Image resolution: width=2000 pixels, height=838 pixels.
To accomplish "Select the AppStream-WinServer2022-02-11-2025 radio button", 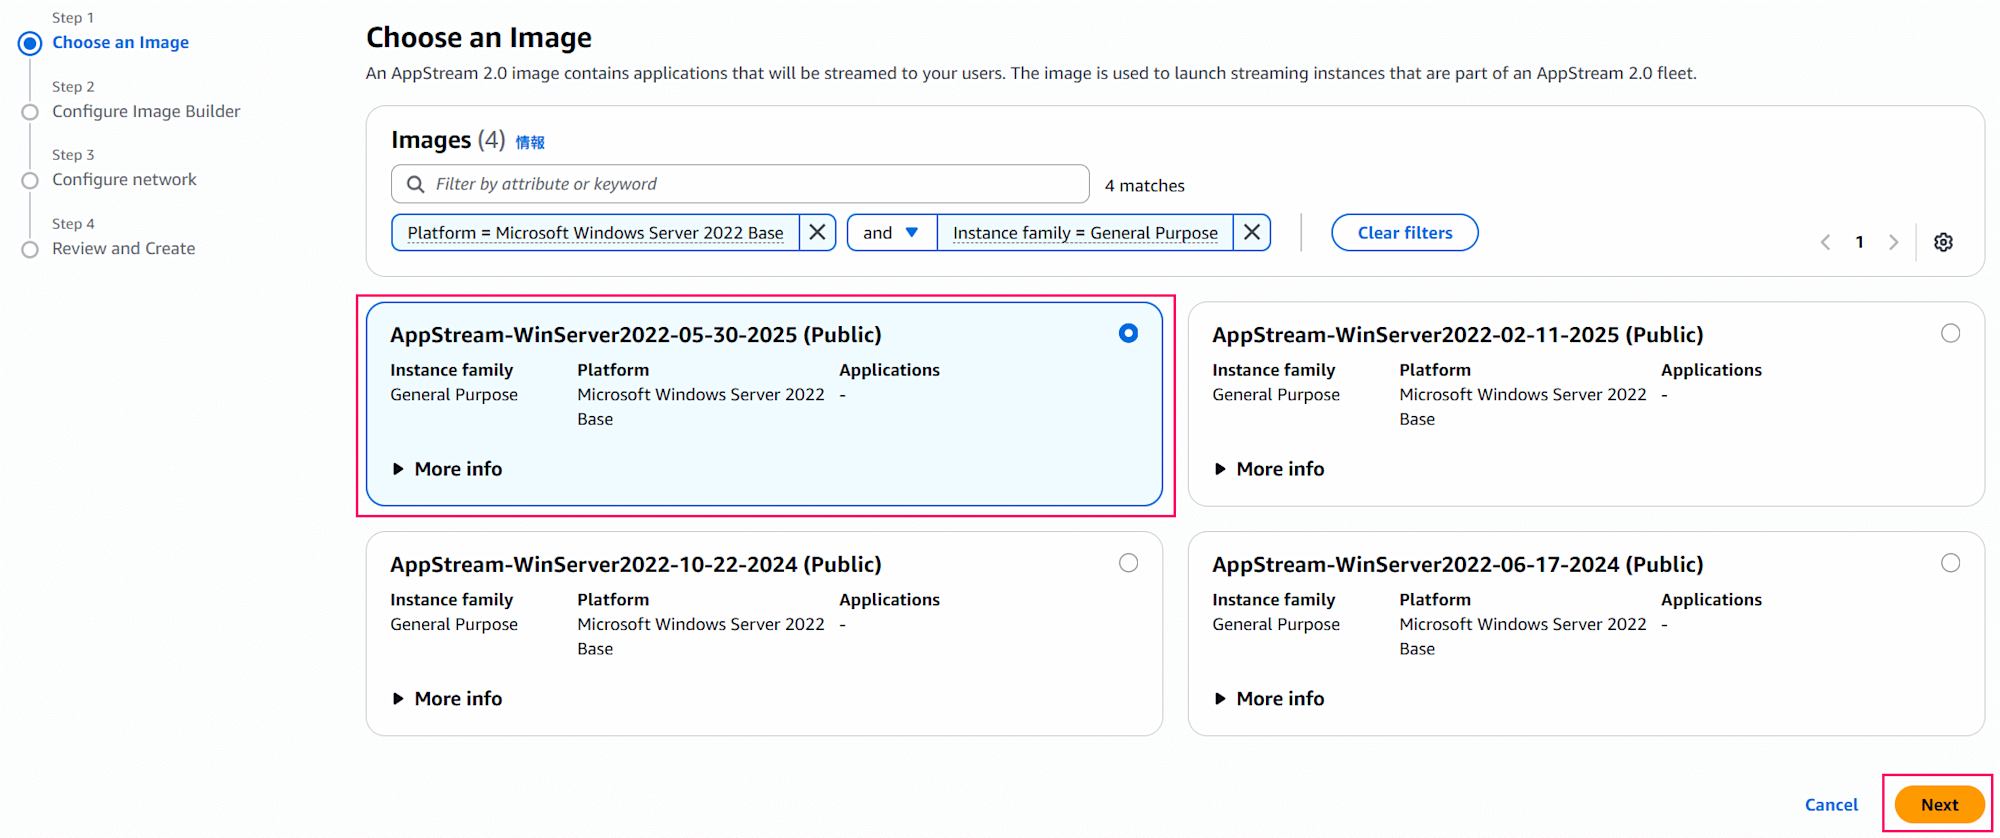I will (x=1950, y=333).
